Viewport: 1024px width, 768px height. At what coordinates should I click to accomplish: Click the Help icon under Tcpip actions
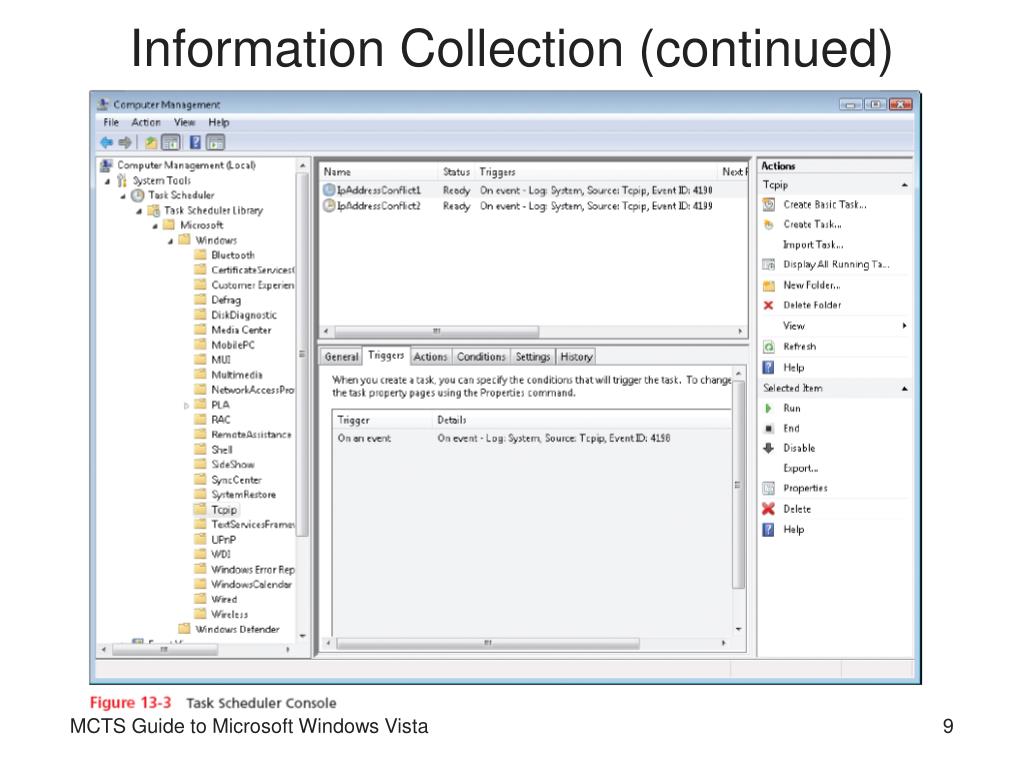pyautogui.click(x=769, y=368)
